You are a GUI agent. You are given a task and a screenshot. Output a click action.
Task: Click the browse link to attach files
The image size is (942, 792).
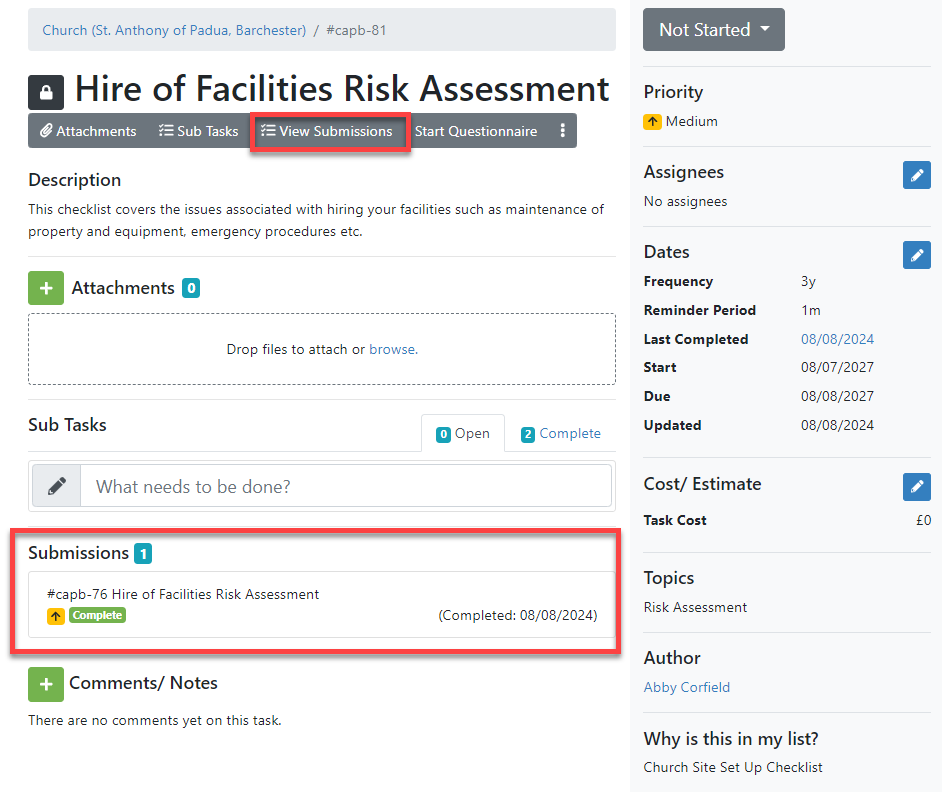tap(392, 350)
